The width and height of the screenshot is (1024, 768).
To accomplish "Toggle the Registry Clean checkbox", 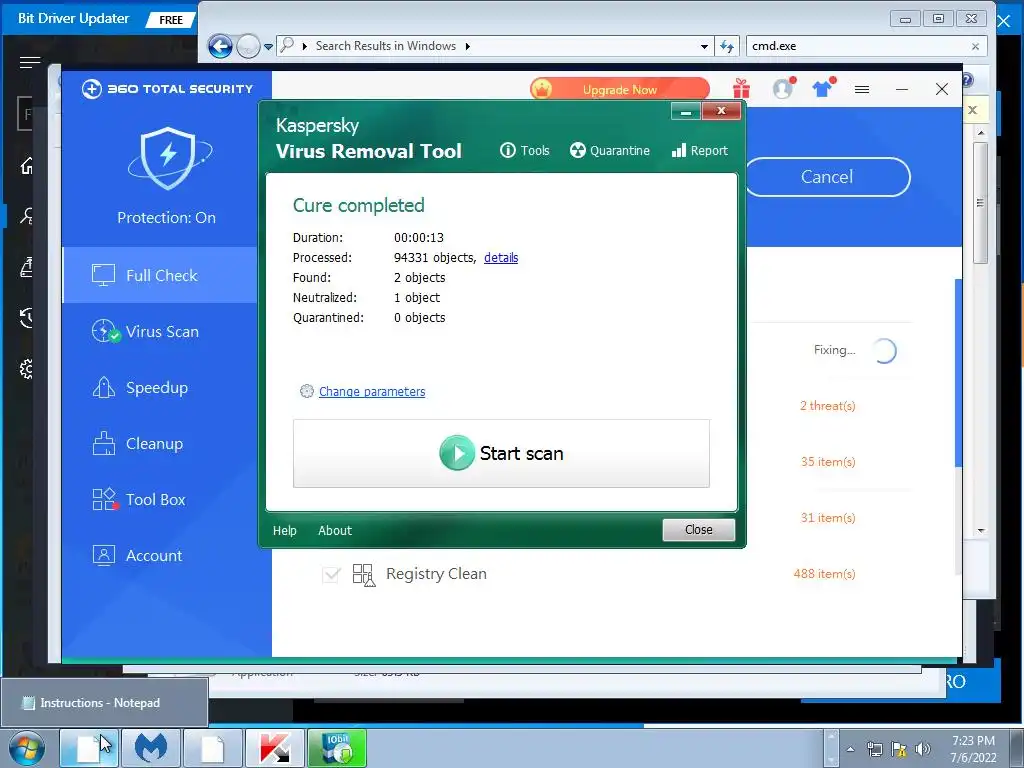I will pos(331,574).
